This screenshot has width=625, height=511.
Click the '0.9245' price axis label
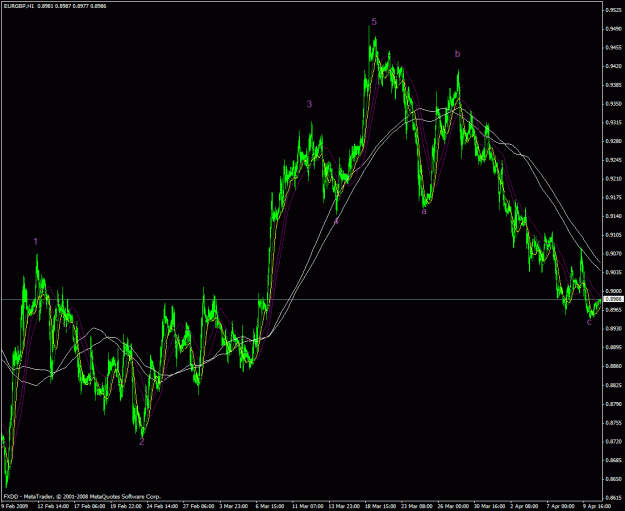pyautogui.click(x=614, y=160)
